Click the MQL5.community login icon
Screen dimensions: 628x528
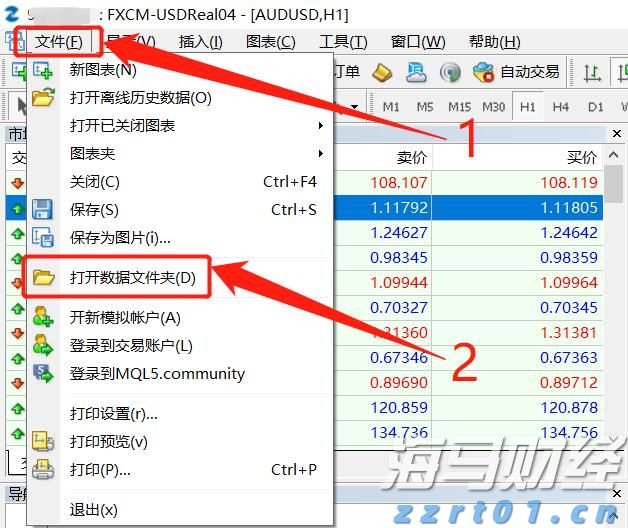click(x=42, y=374)
